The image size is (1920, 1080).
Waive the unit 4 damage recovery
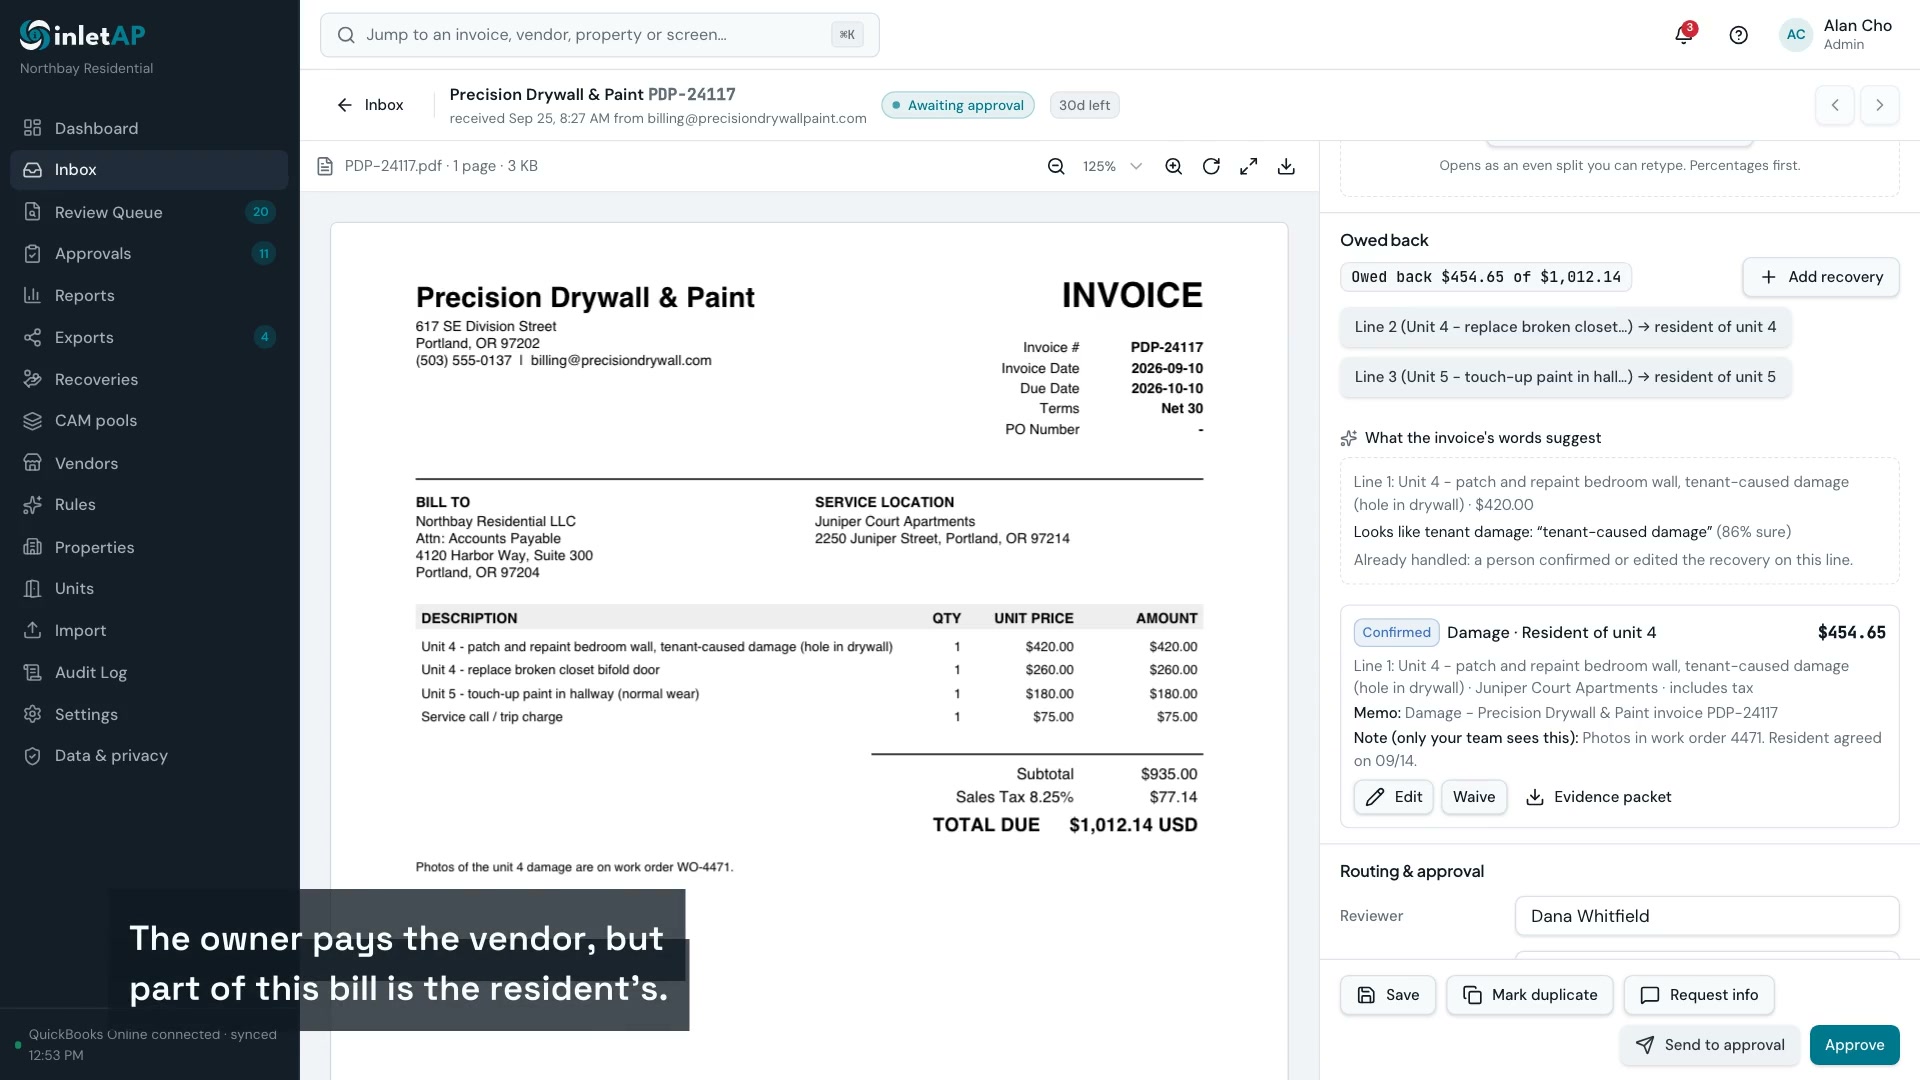coord(1474,797)
